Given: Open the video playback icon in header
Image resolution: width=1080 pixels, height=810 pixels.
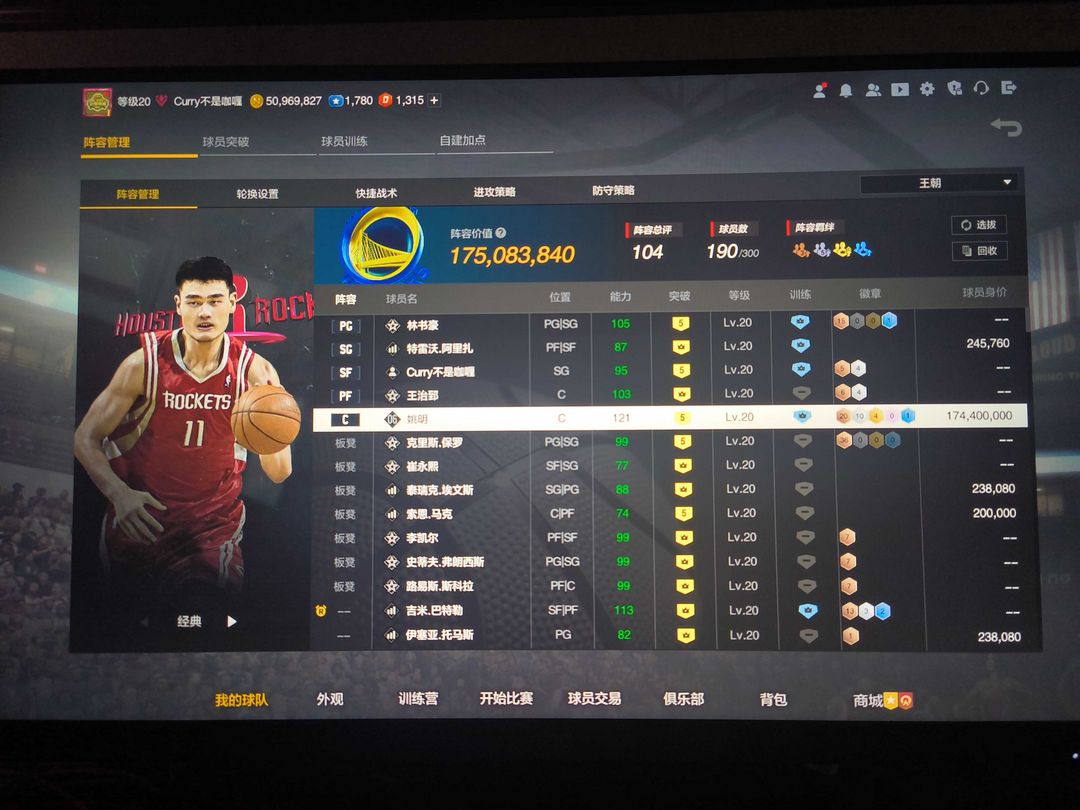Looking at the screenshot, I should (900, 90).
